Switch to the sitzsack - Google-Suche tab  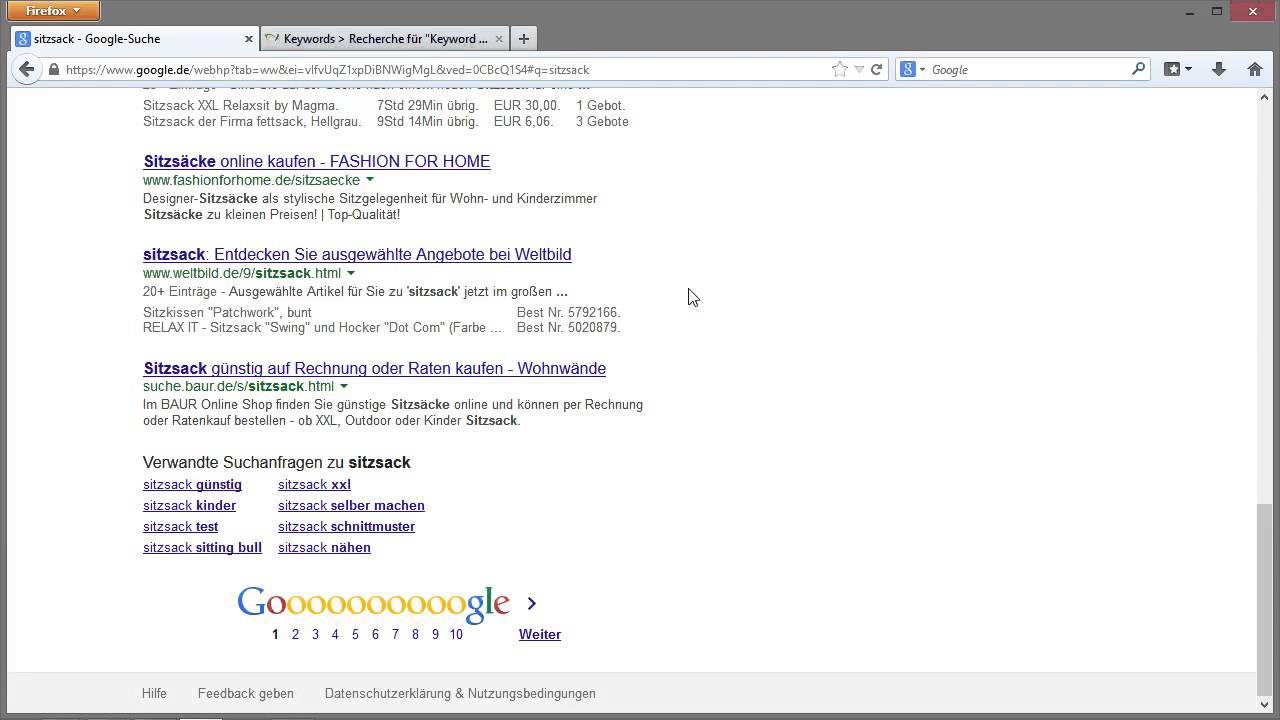pyautogui.click(x=135, y=39)
